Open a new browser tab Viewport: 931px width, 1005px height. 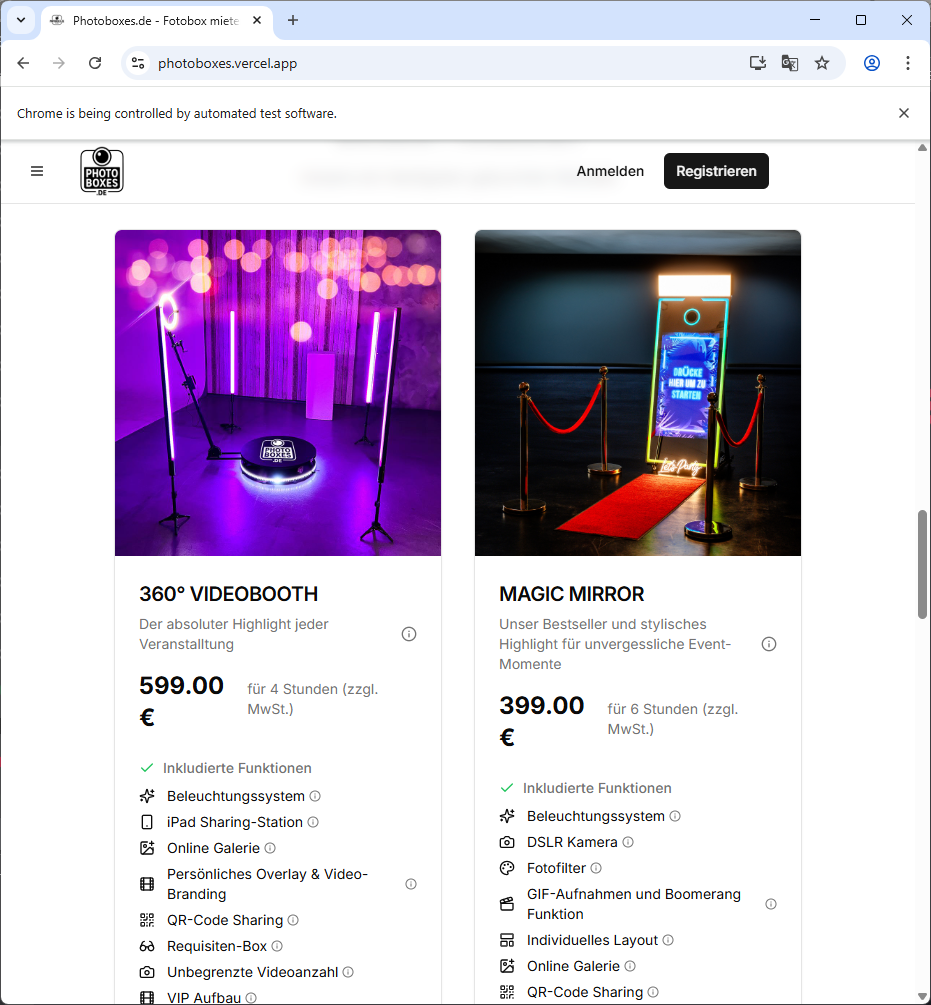(293, 20)
